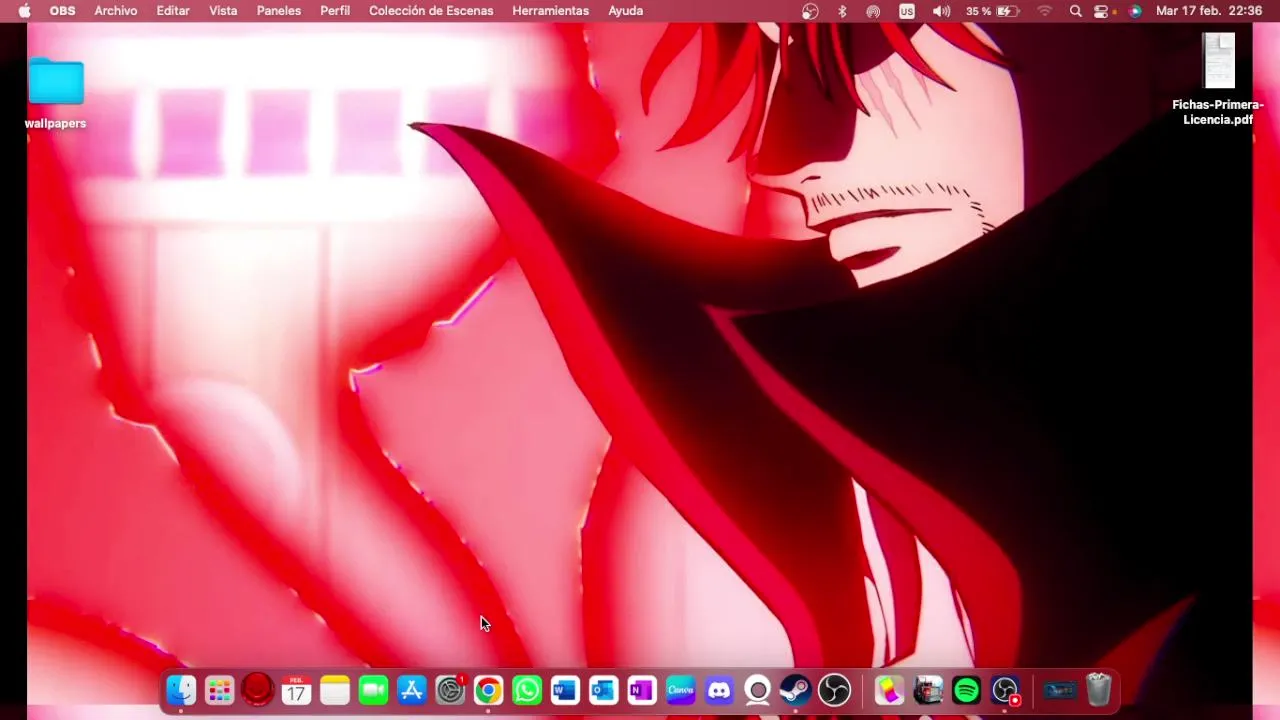This screenshot has height=720, width=1280.
Task: Open the Perfil menu
Action: point(335,11)
